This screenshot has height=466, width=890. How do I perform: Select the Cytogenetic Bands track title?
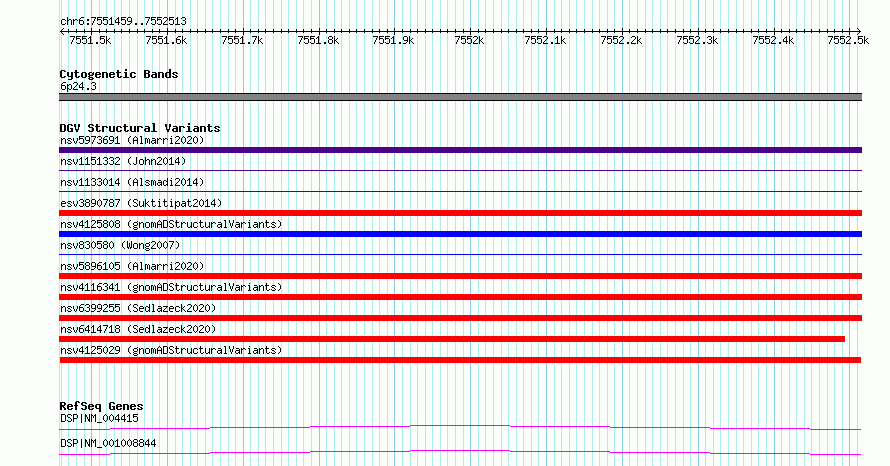coord(119,74)
